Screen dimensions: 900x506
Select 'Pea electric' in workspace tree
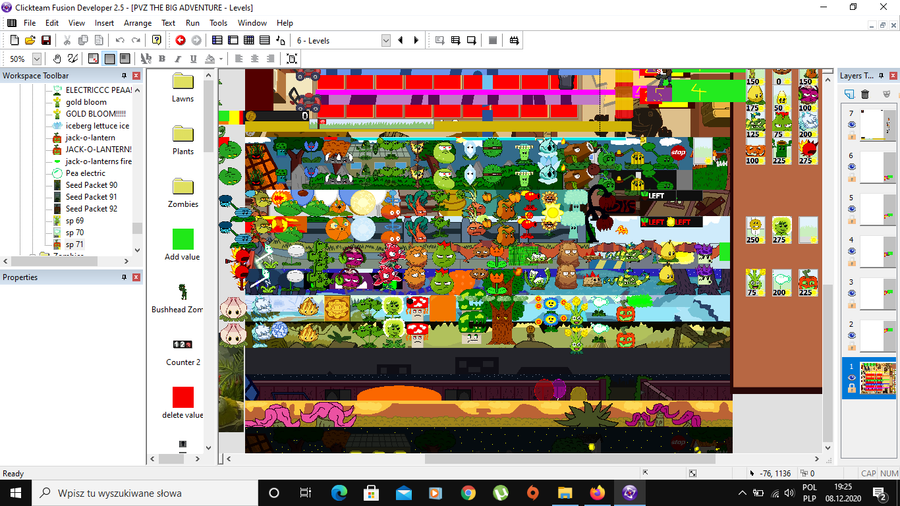click(x=86, y=173)
